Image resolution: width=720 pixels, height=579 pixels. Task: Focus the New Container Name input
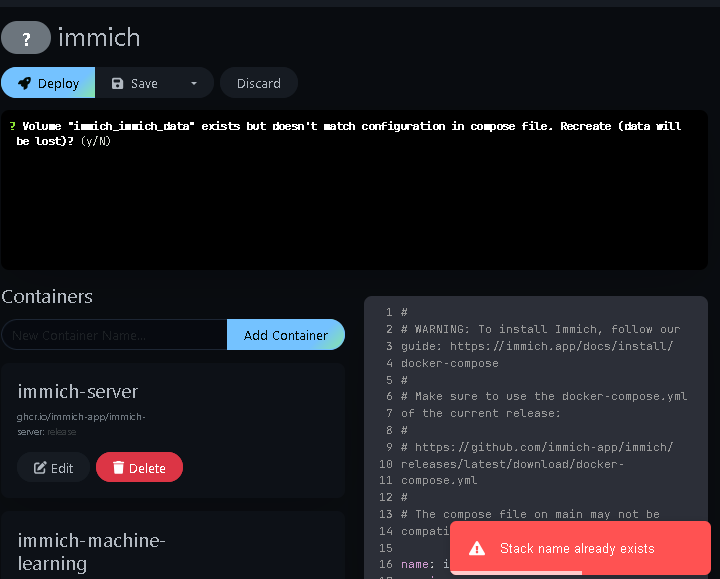[x=115, y=335]
